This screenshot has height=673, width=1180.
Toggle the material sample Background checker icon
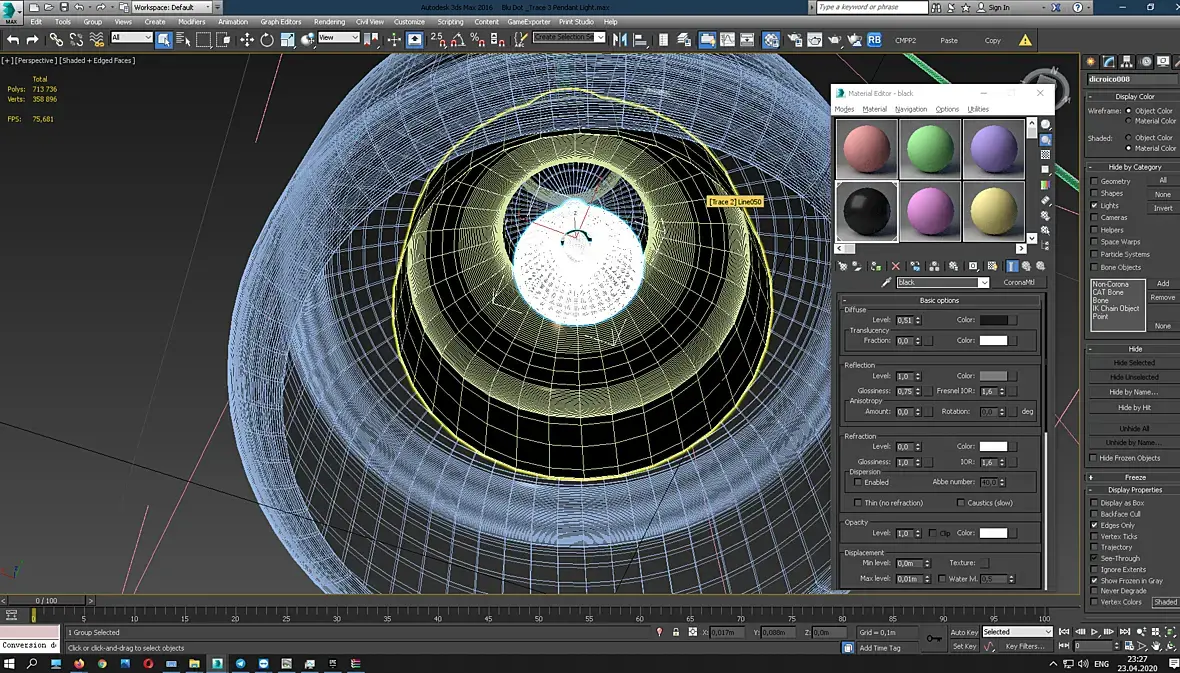[1045, 155]
